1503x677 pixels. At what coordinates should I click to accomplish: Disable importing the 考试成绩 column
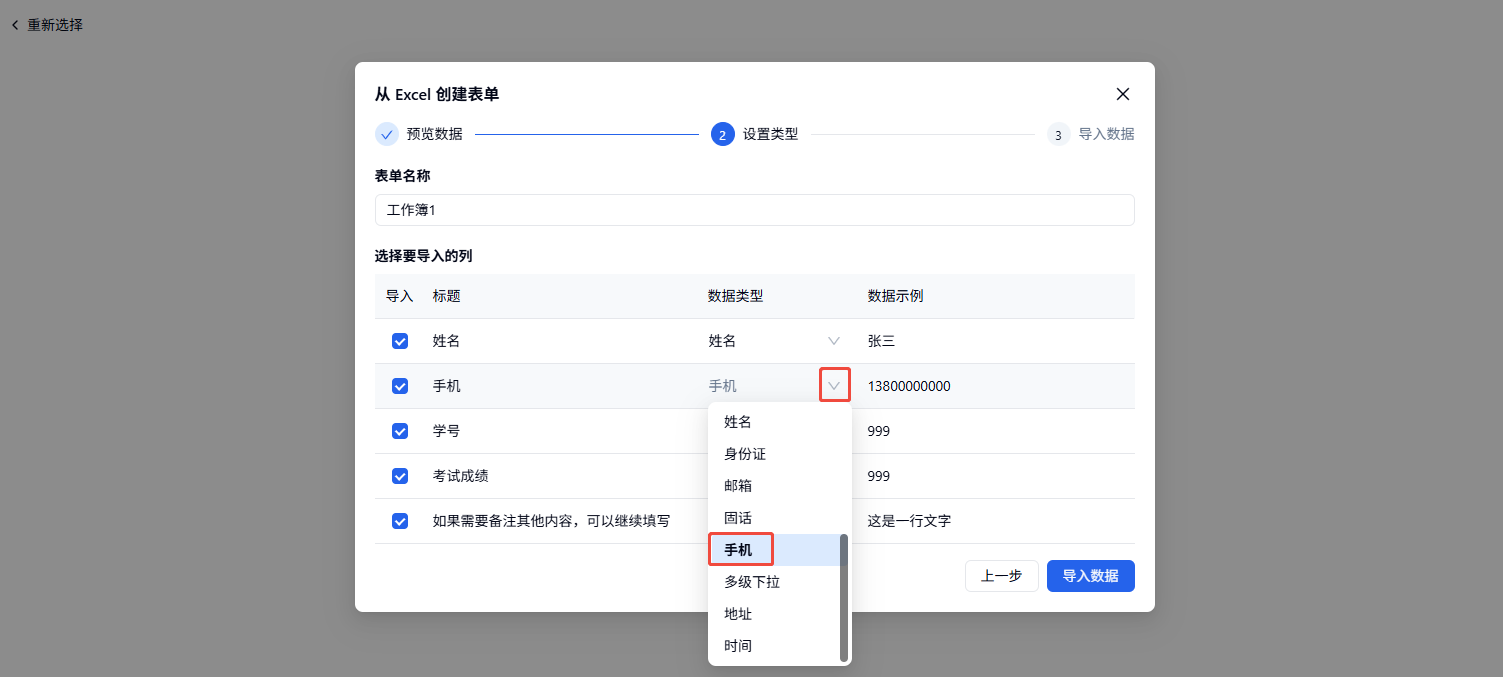[400, 476]
